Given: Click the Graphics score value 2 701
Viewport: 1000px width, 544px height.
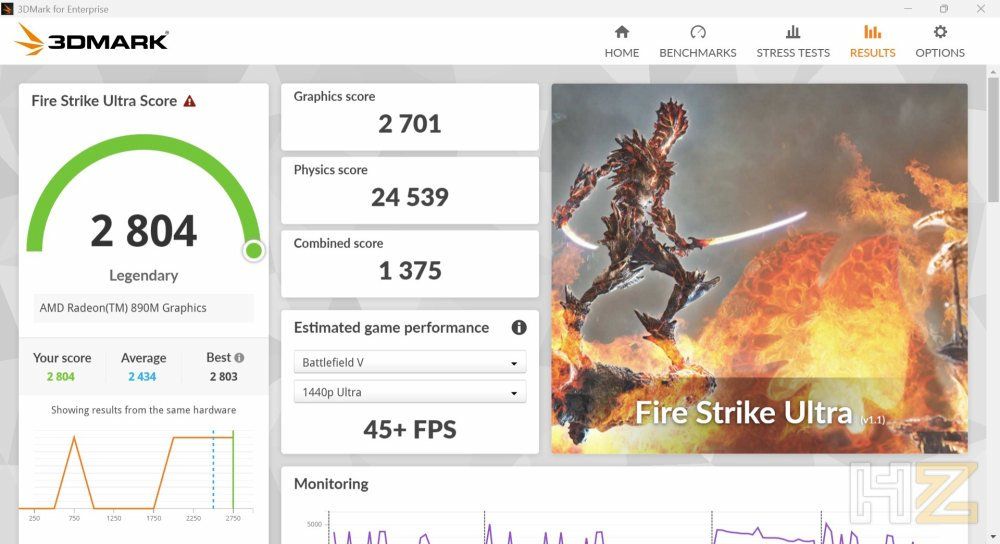Looking at the screenshot, I should click(x=409, y=124).
